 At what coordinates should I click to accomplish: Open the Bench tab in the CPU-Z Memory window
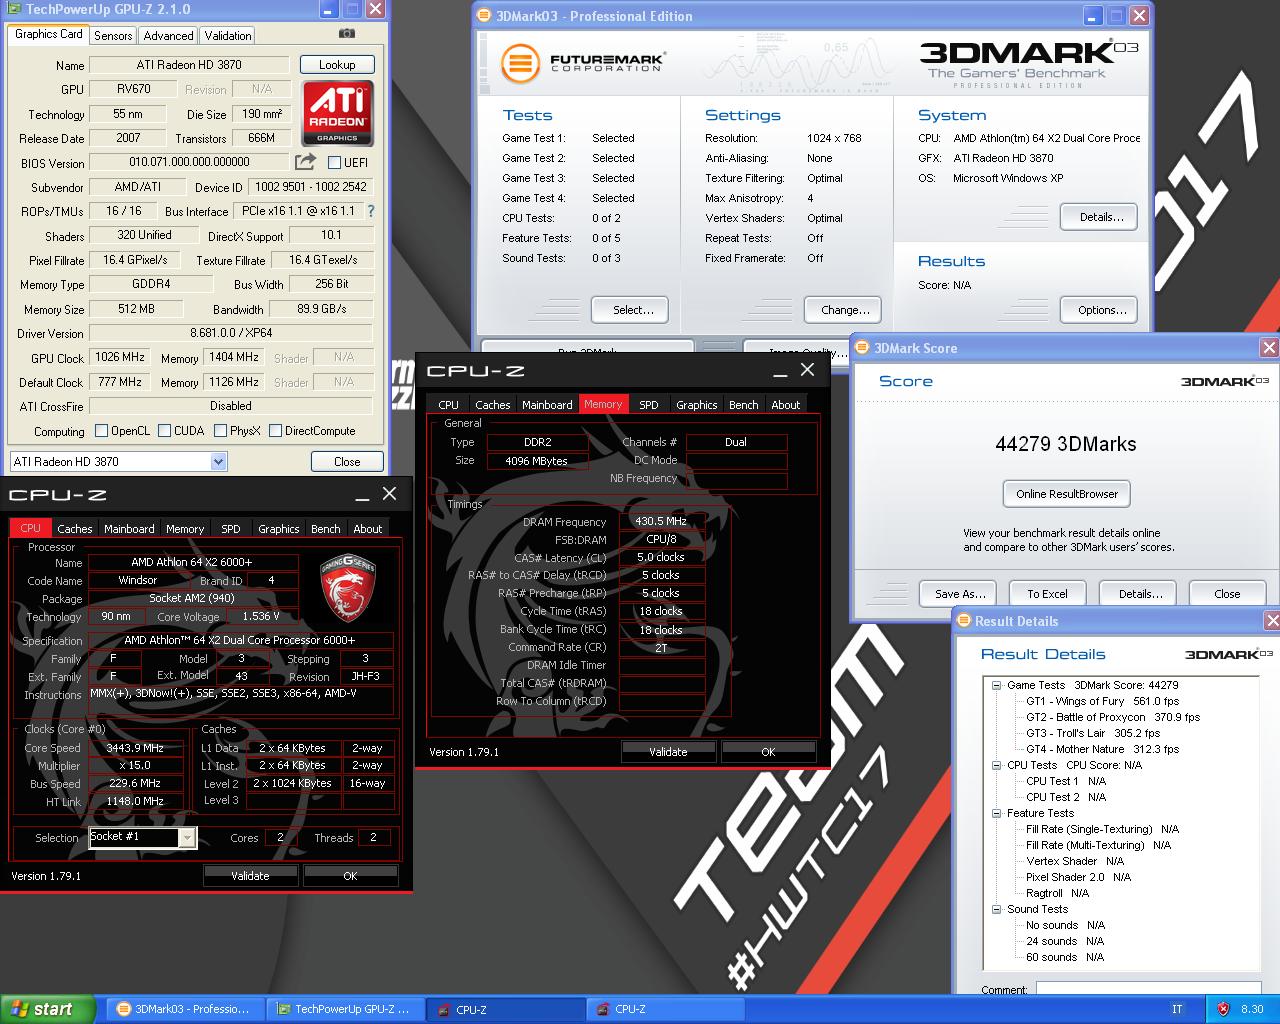click(x=743, y=405)
